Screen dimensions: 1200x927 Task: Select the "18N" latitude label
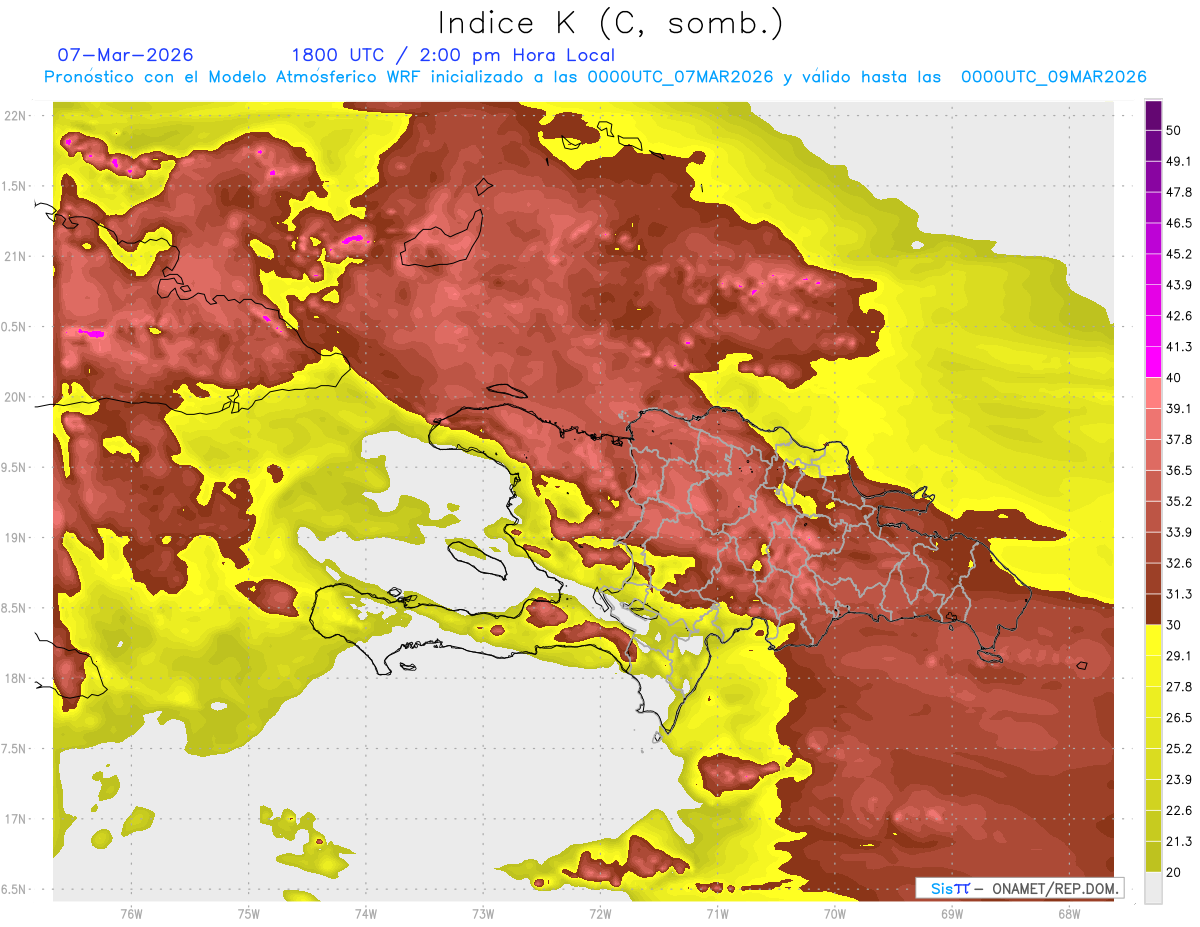(16, 678)
